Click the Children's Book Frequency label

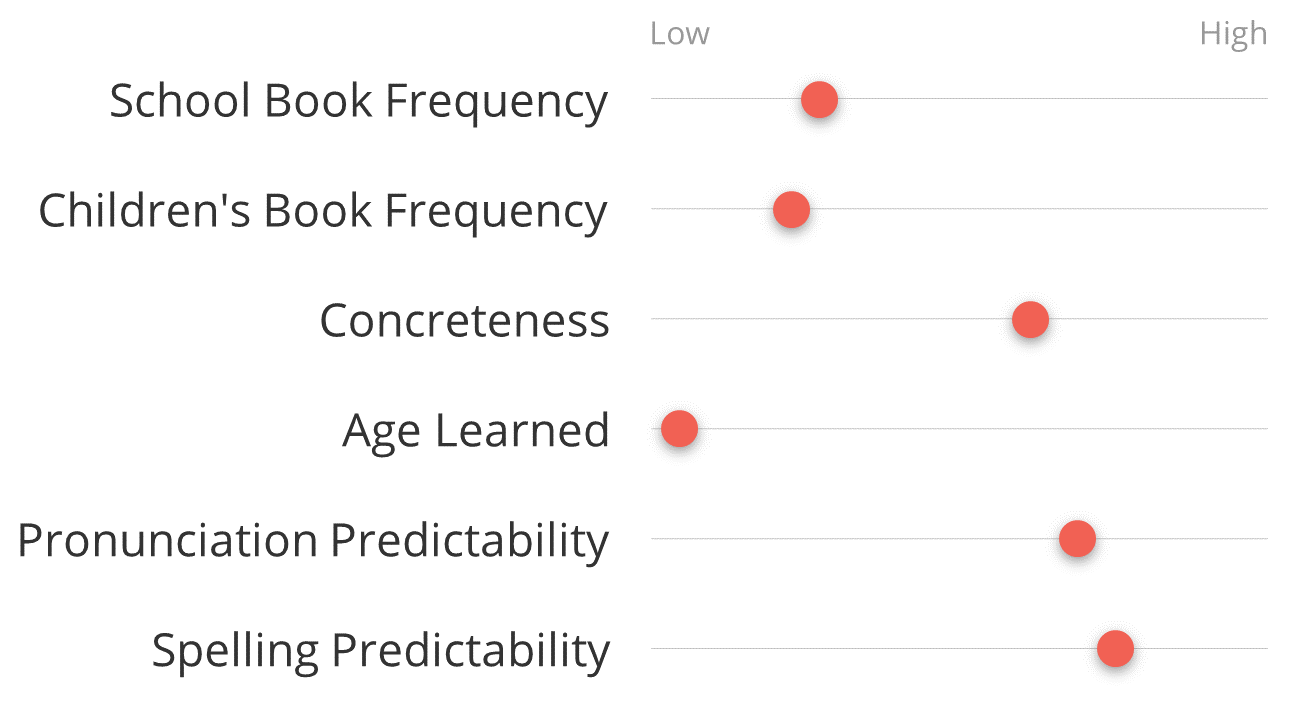coord(323,212)
